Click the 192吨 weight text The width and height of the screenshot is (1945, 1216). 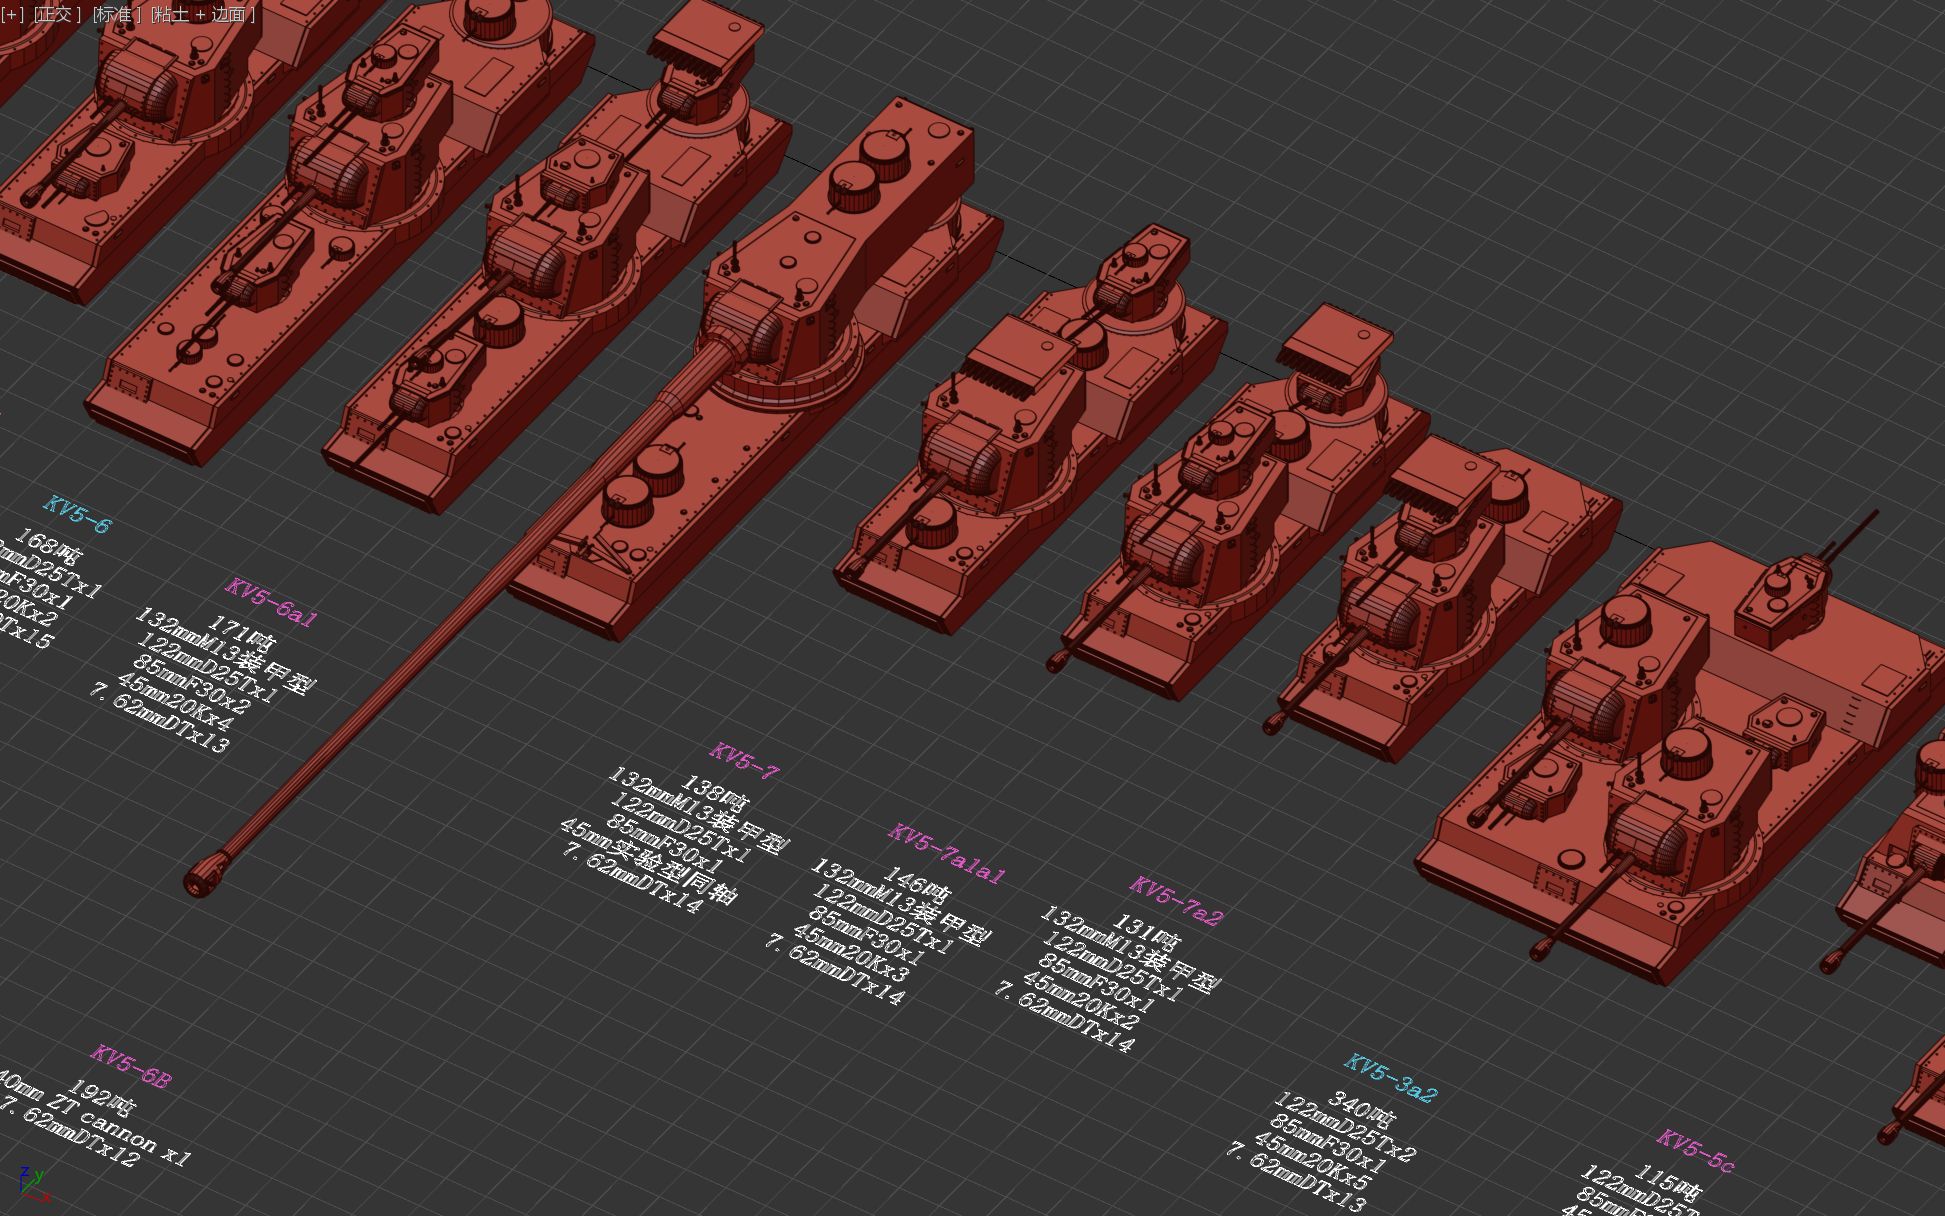click(102, 1097)
